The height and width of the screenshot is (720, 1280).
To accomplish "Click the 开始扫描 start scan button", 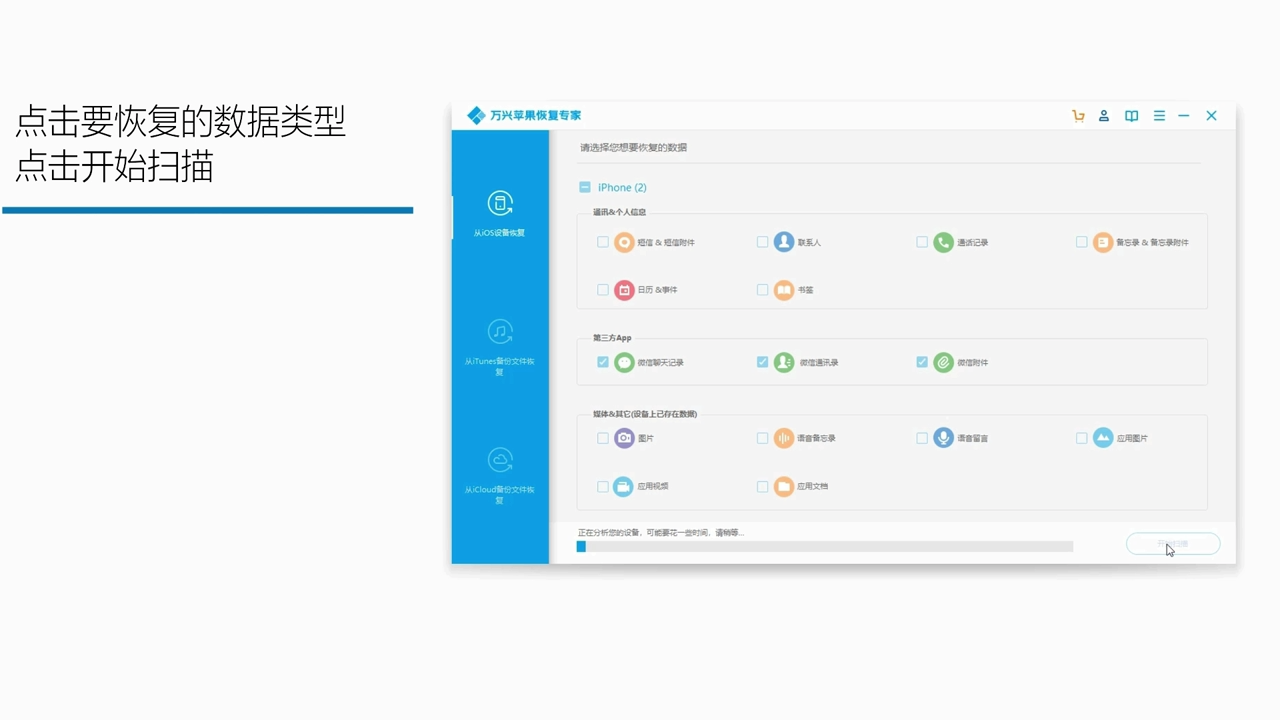I will pos(1173,544).
